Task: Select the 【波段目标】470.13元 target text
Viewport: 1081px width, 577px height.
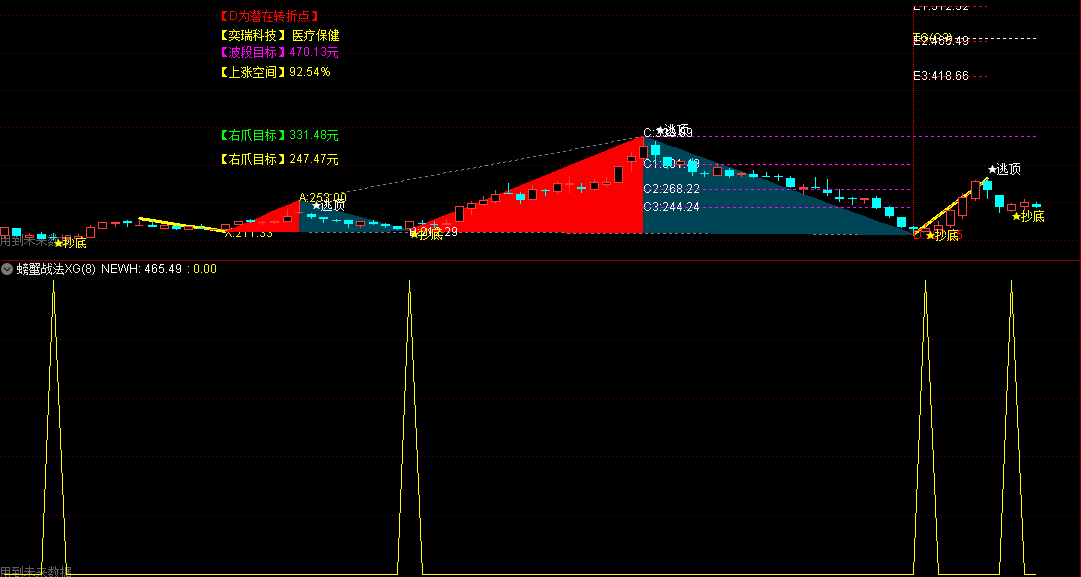Action: (279, 52)
